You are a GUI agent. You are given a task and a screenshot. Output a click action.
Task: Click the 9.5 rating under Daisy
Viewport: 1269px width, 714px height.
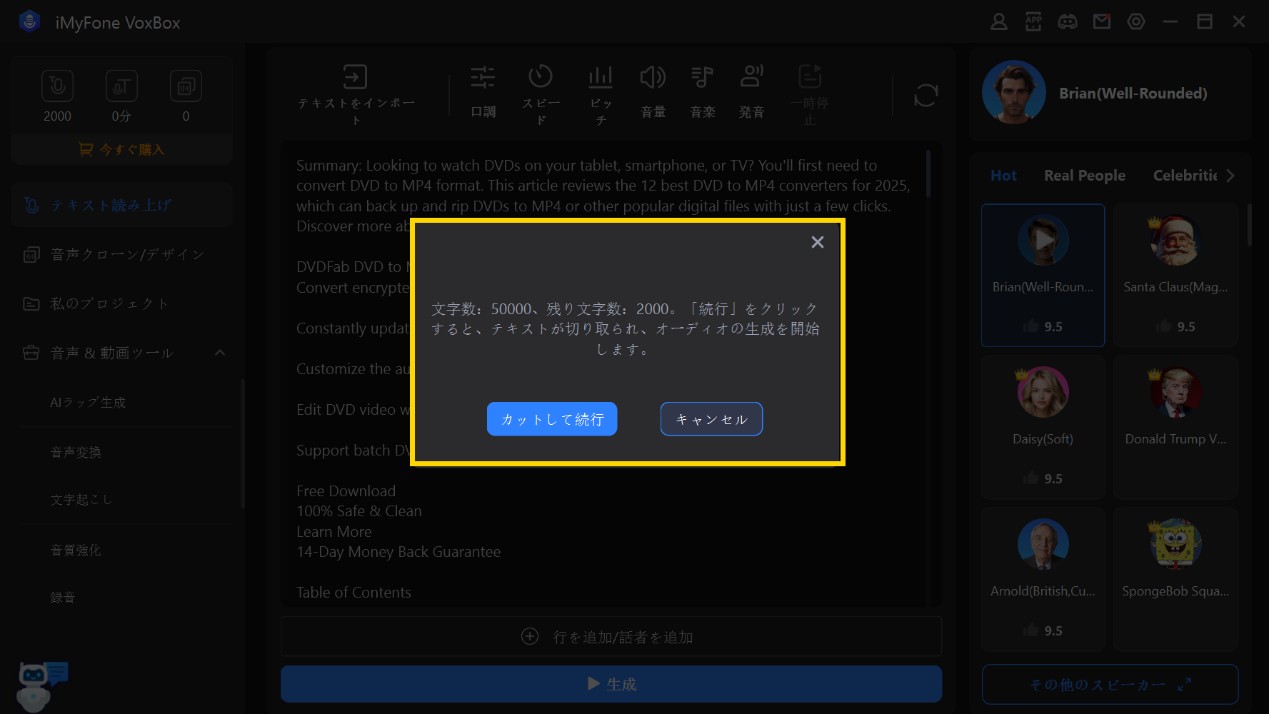[x=1043, y=479]
